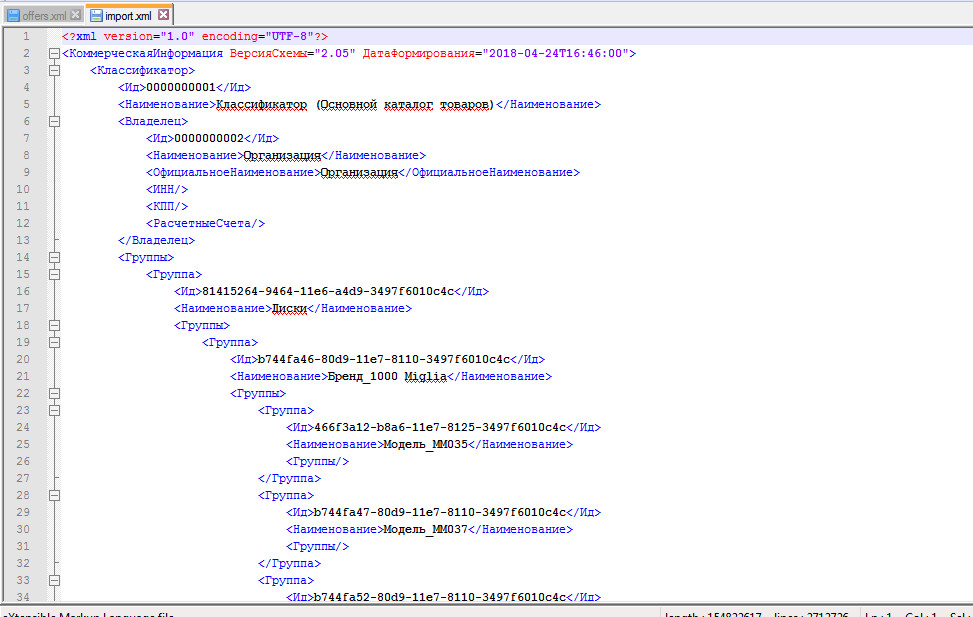
Task: Fold the Владелец element on line 6
Action: (x=54, y=122)
